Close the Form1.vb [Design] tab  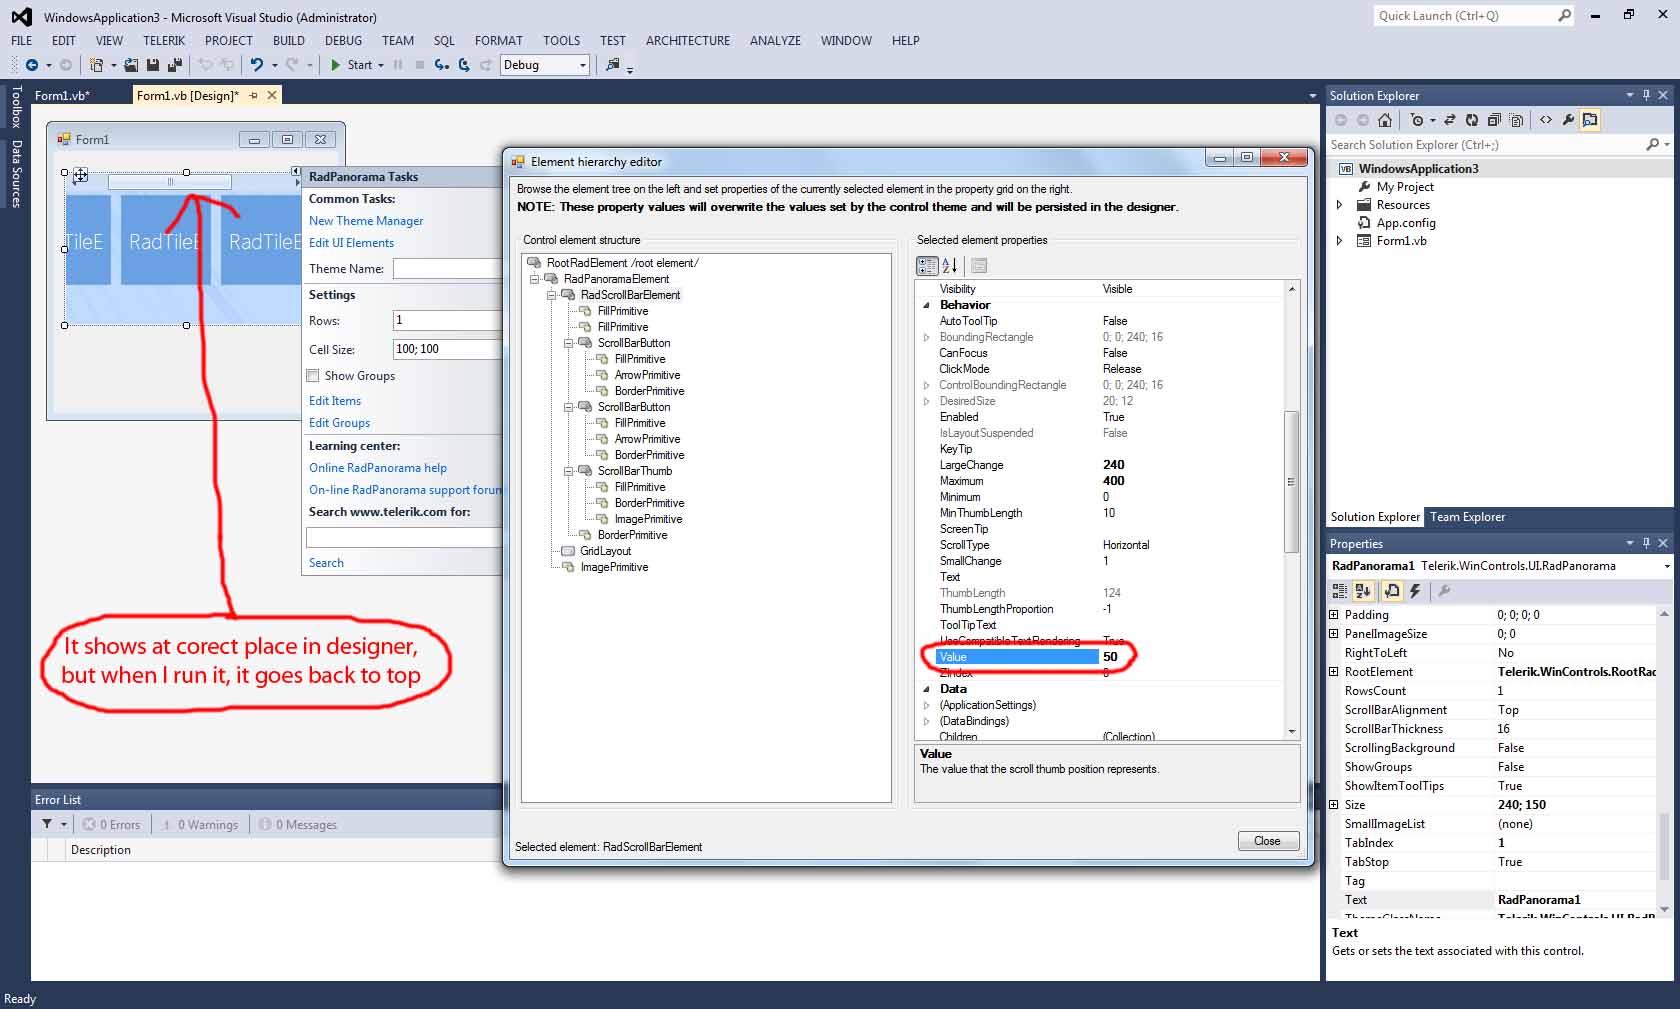pos(271,96)
